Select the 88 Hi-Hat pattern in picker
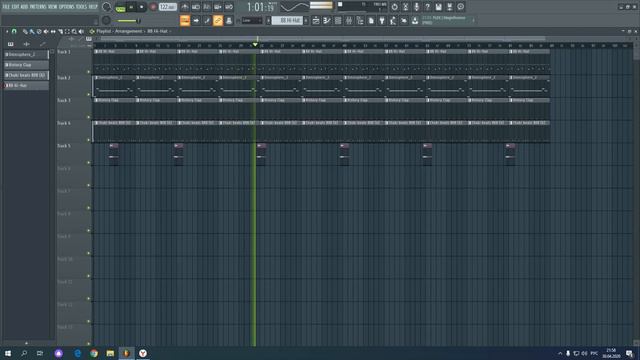Screen dimensions: 640x360 [26, 86]
